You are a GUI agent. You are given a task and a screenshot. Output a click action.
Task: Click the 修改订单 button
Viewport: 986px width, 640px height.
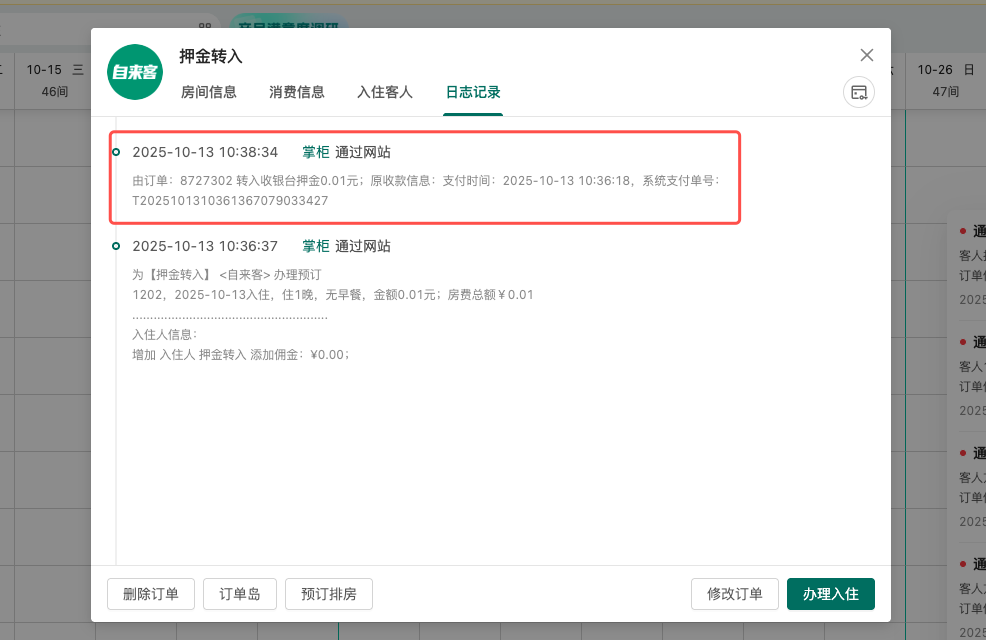click(734, 594)
